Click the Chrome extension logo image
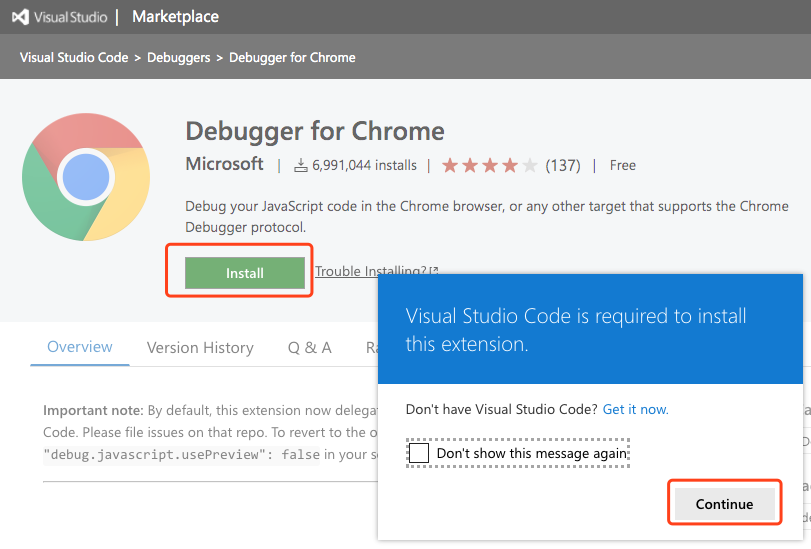 (86, 177)
